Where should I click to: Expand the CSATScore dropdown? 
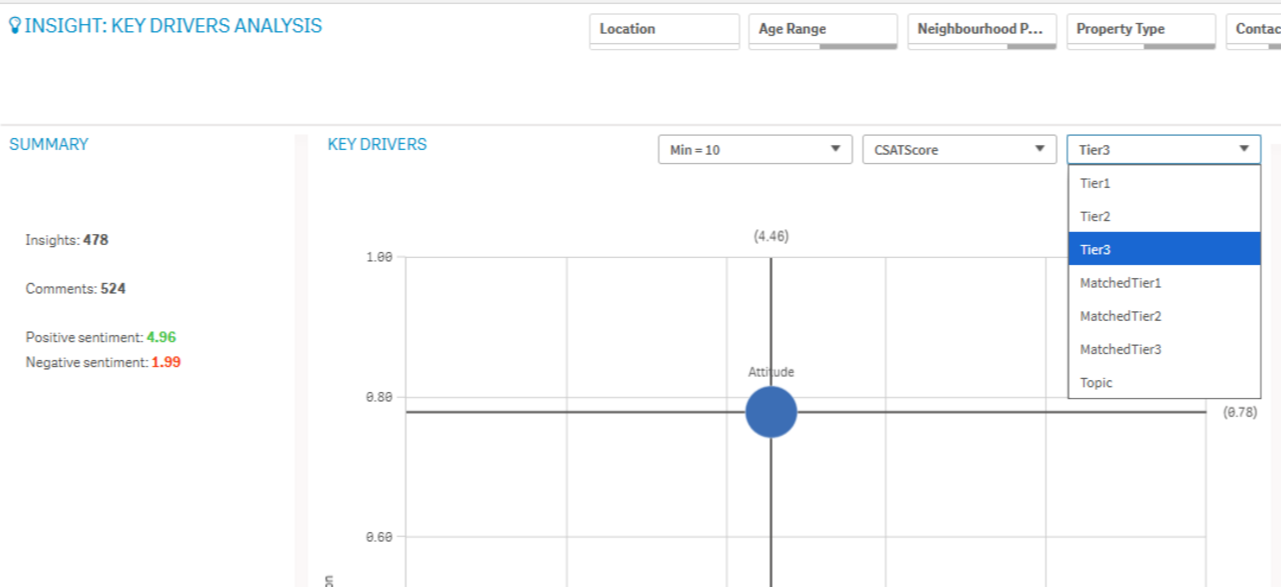[x=959, y=150]
